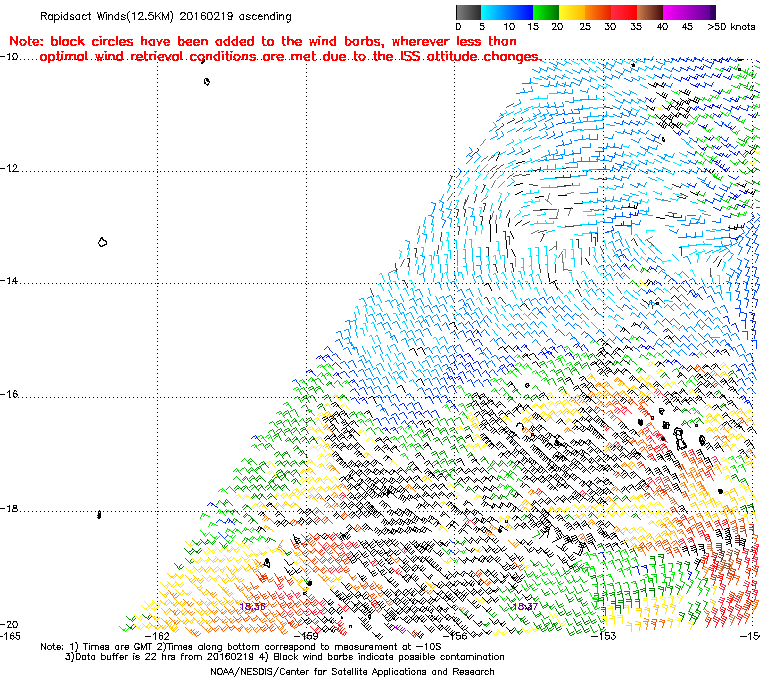The image size is (760, 688).
Task: Click the cyan-blue 5-15 knots legend segment
Action: coord(507,12)
